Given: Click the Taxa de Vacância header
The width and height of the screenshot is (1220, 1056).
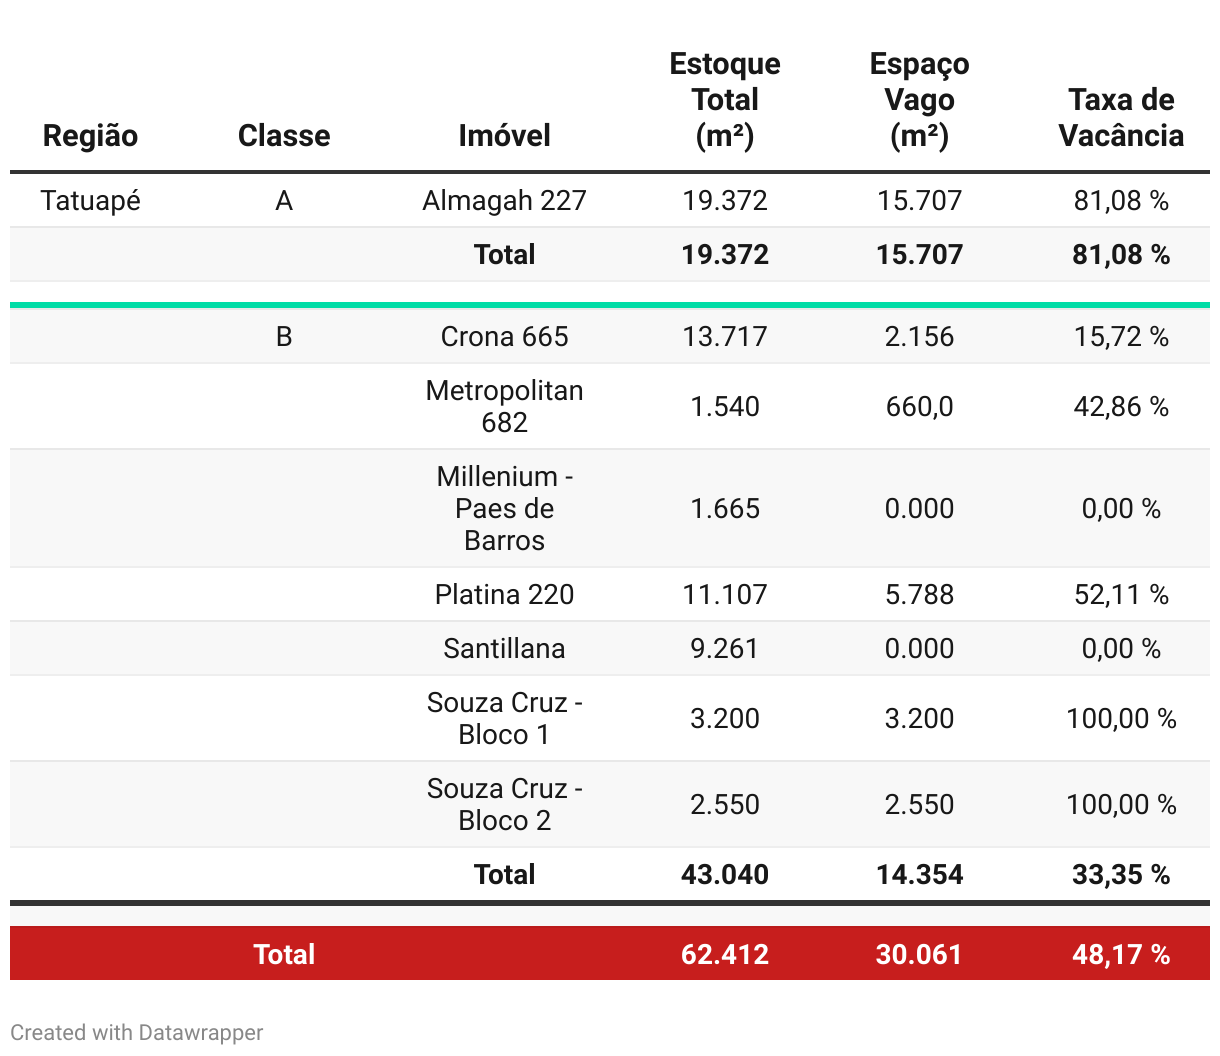Looking at the screenshot, I should click(1121, 118).
